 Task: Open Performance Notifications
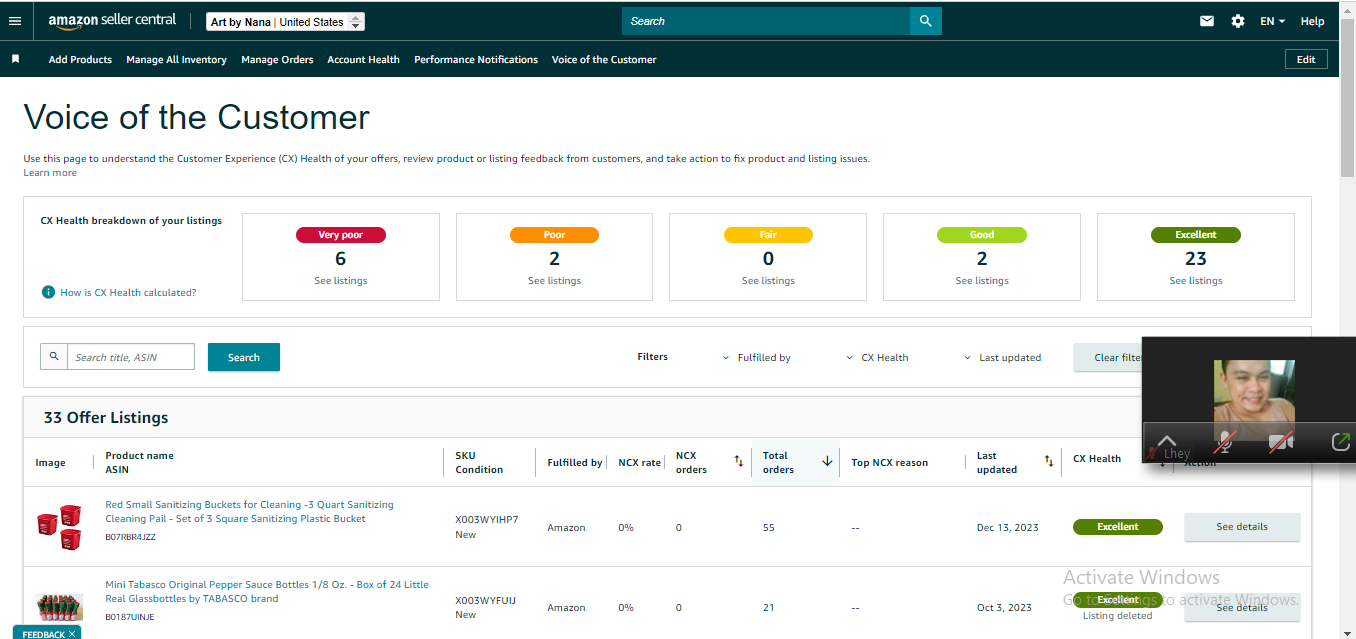tap(476, 59)
